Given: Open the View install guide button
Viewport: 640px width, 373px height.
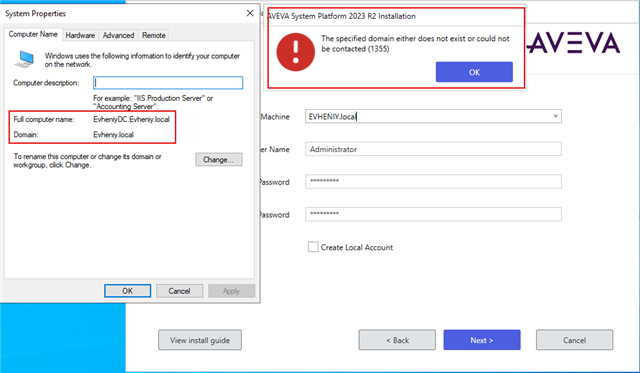Looking at the screenshot, I should 200,340.
